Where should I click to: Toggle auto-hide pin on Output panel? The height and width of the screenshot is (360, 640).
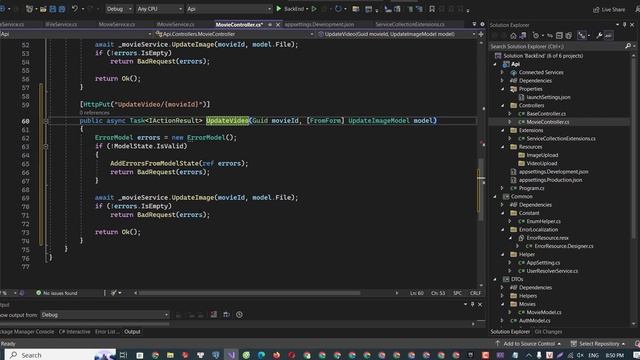pos(473,304)
